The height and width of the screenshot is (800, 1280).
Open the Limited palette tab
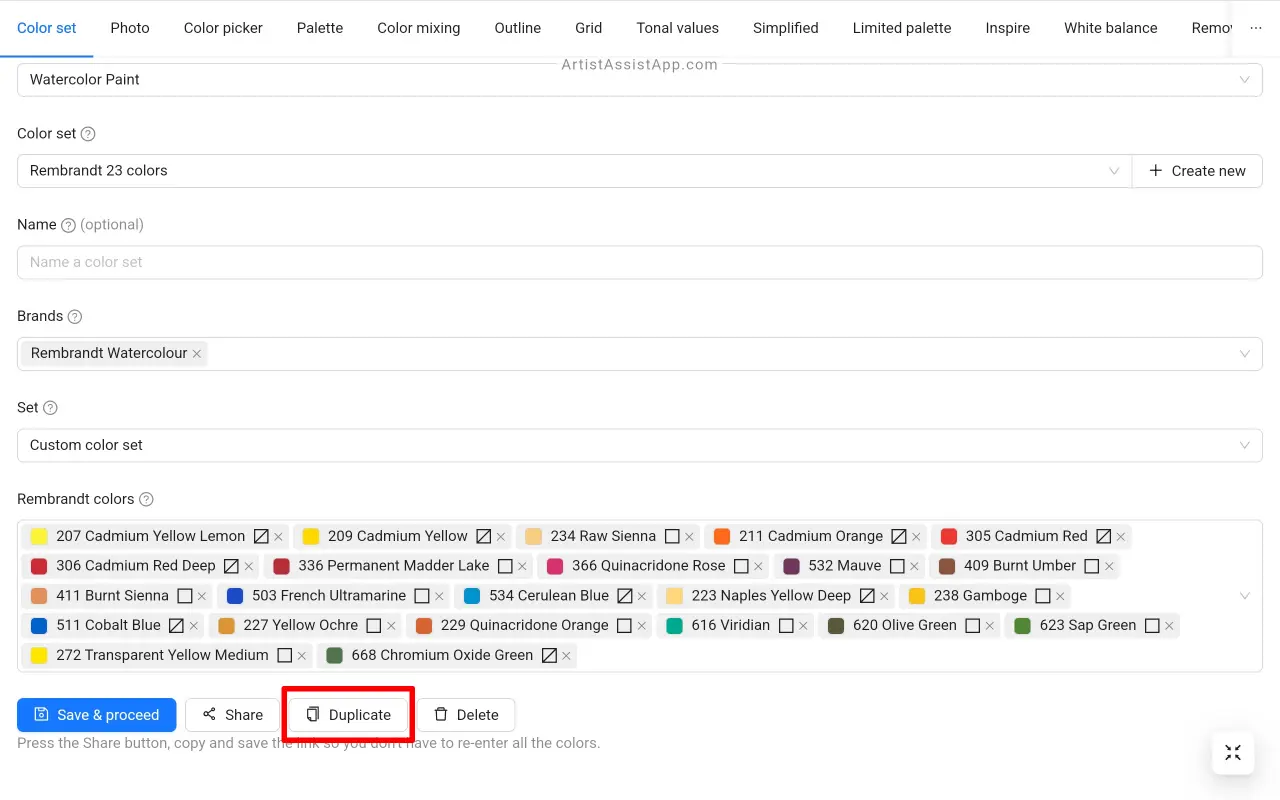click(902, 28)
